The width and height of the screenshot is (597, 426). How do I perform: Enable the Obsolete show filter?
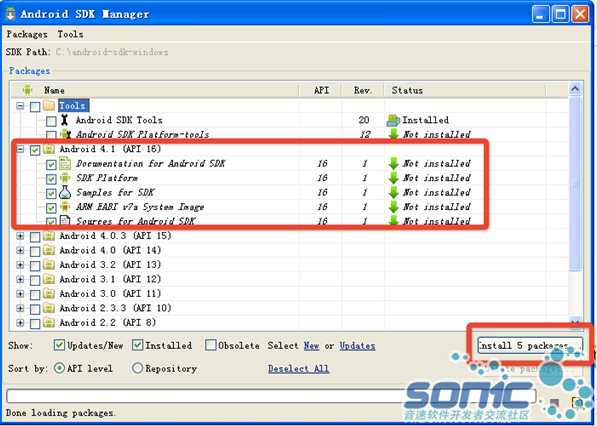(211, 345)
